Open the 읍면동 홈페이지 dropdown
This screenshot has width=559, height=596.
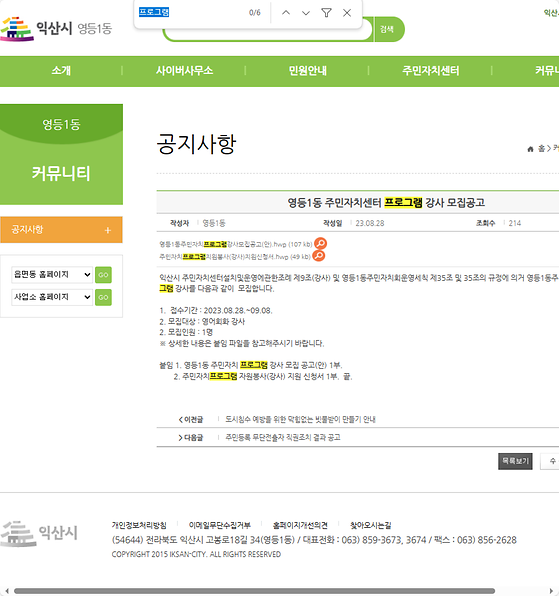[52, 274]
